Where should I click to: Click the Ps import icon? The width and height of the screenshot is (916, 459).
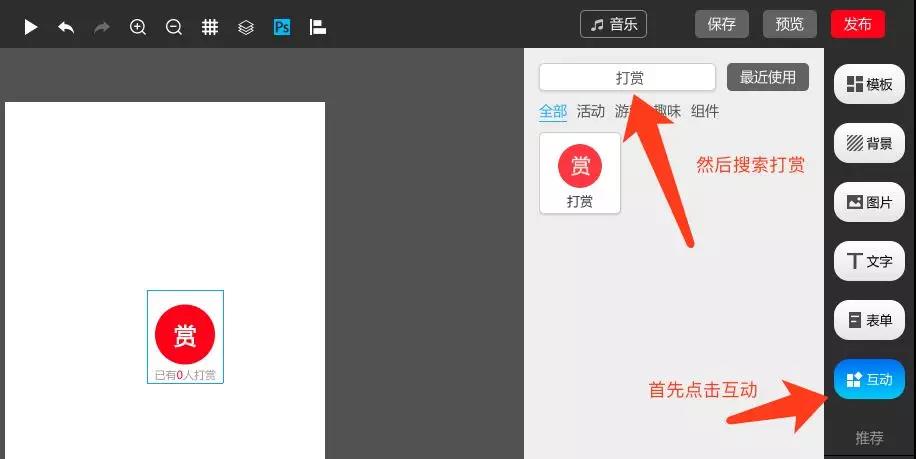[x=282, y=27]
